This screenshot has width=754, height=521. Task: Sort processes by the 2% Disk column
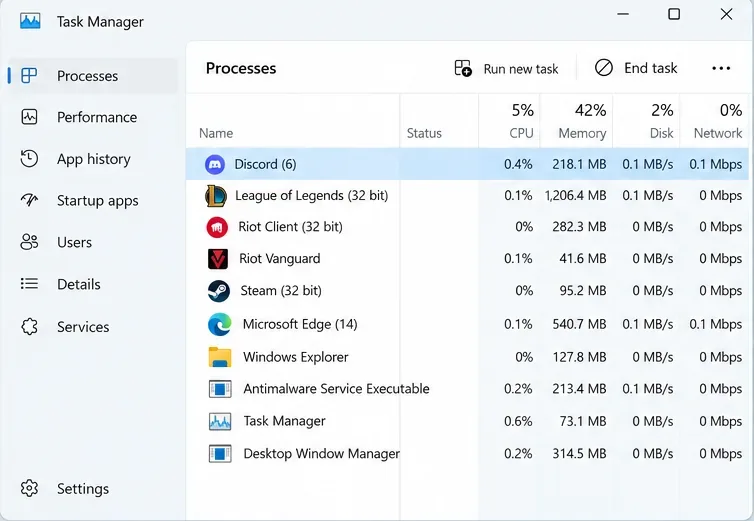[x=647, y=121]
